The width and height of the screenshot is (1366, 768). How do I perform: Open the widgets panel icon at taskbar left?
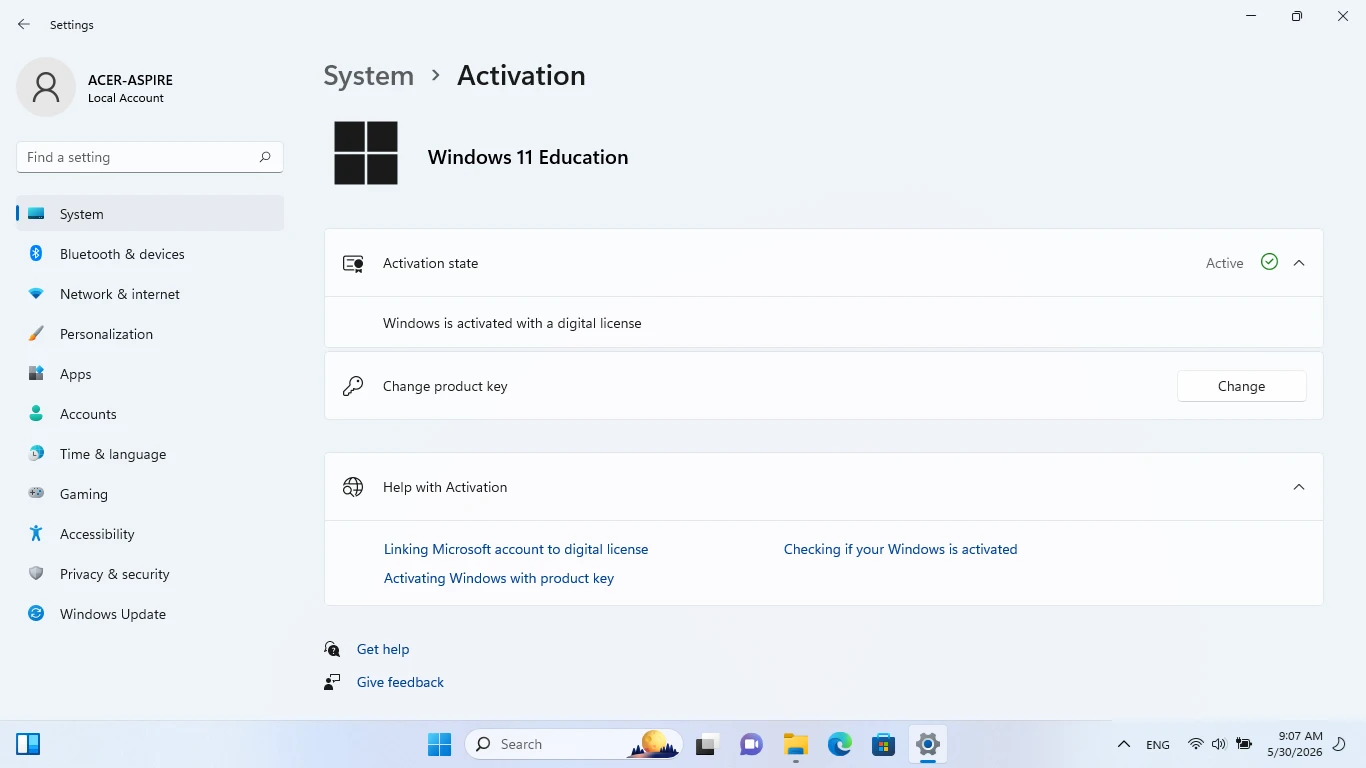[28, 744]
